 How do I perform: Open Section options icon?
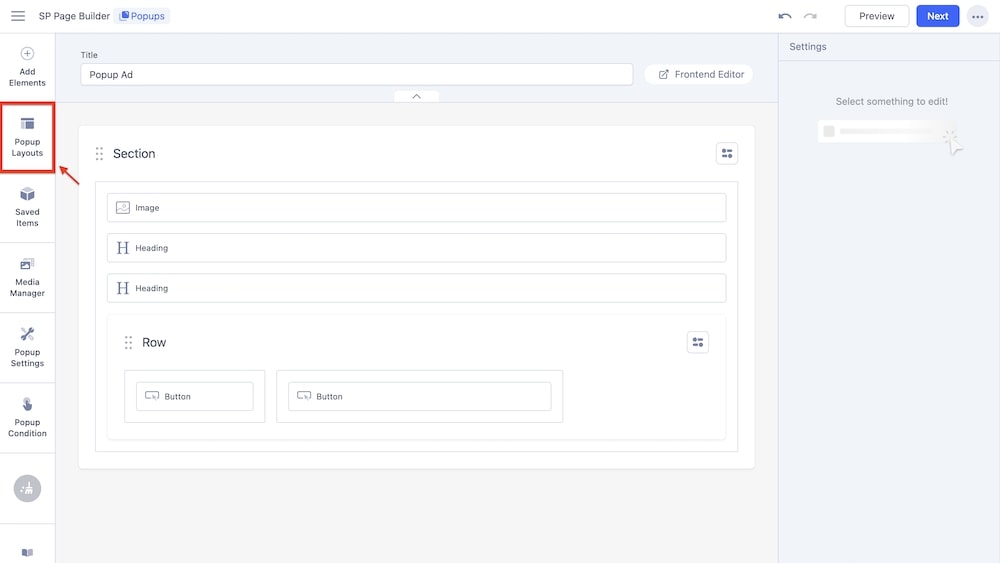tap(727, 153)
